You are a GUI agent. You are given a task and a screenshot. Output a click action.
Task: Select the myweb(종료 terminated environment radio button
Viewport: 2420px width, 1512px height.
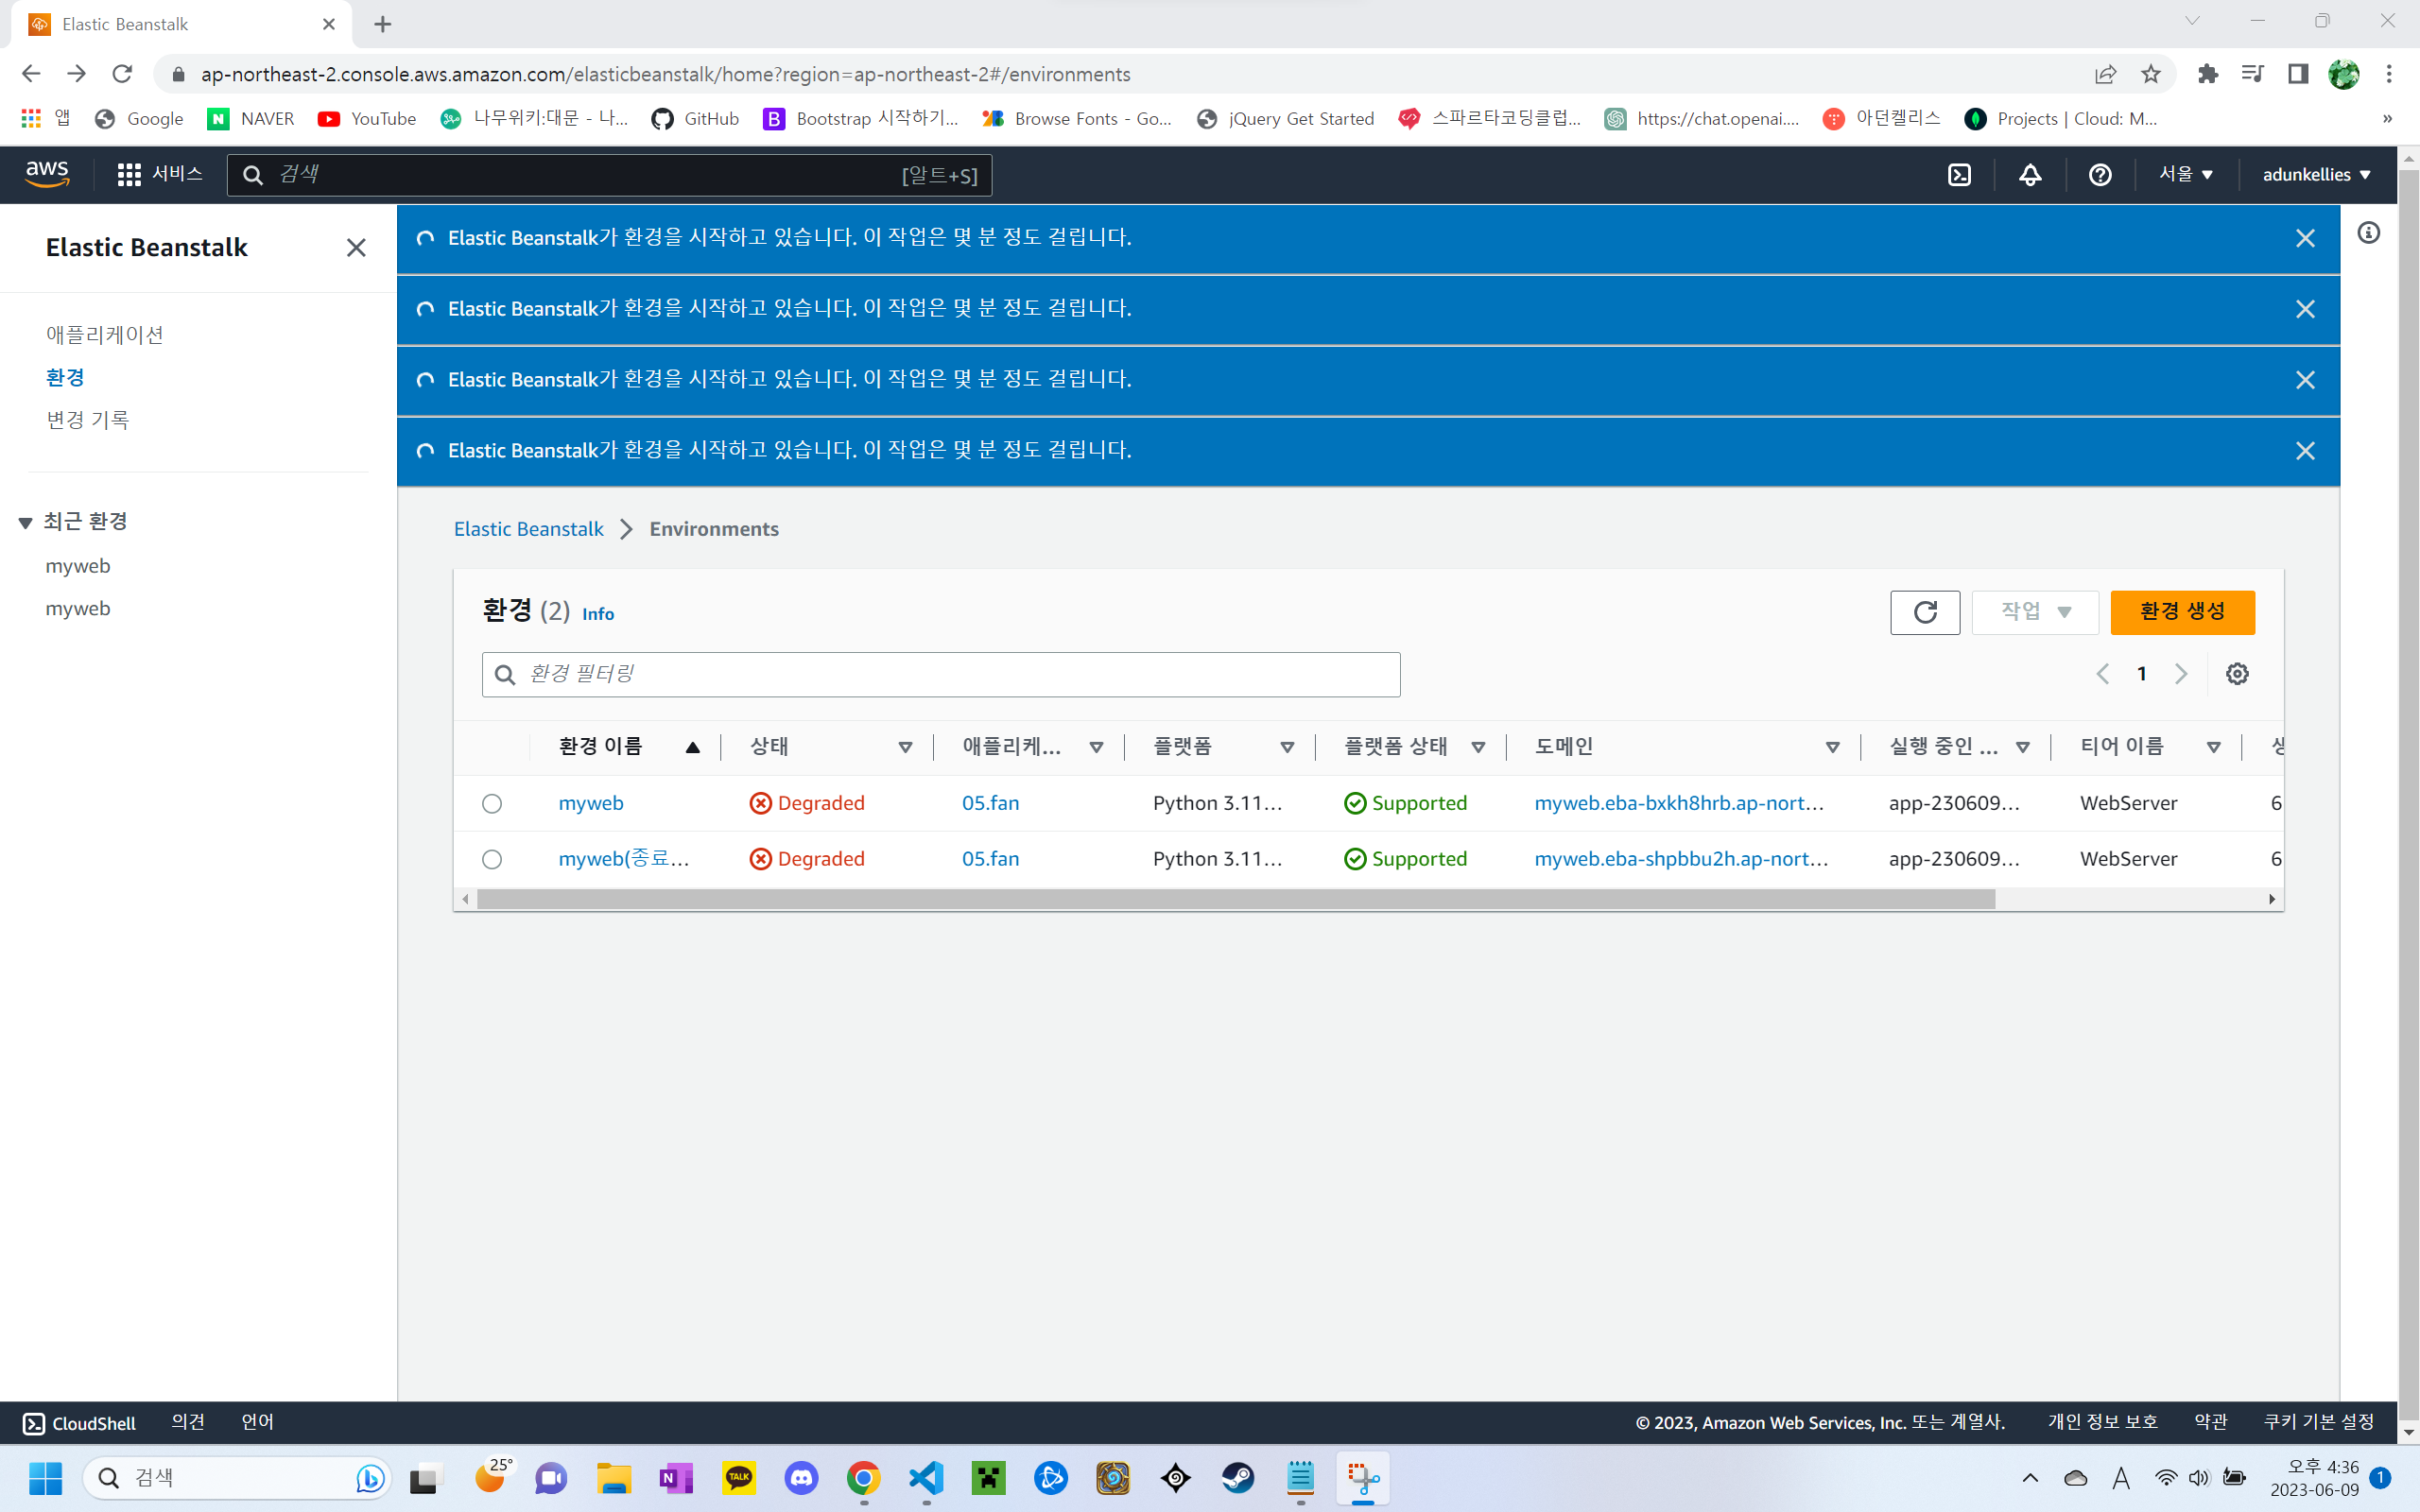coord(492,860)
